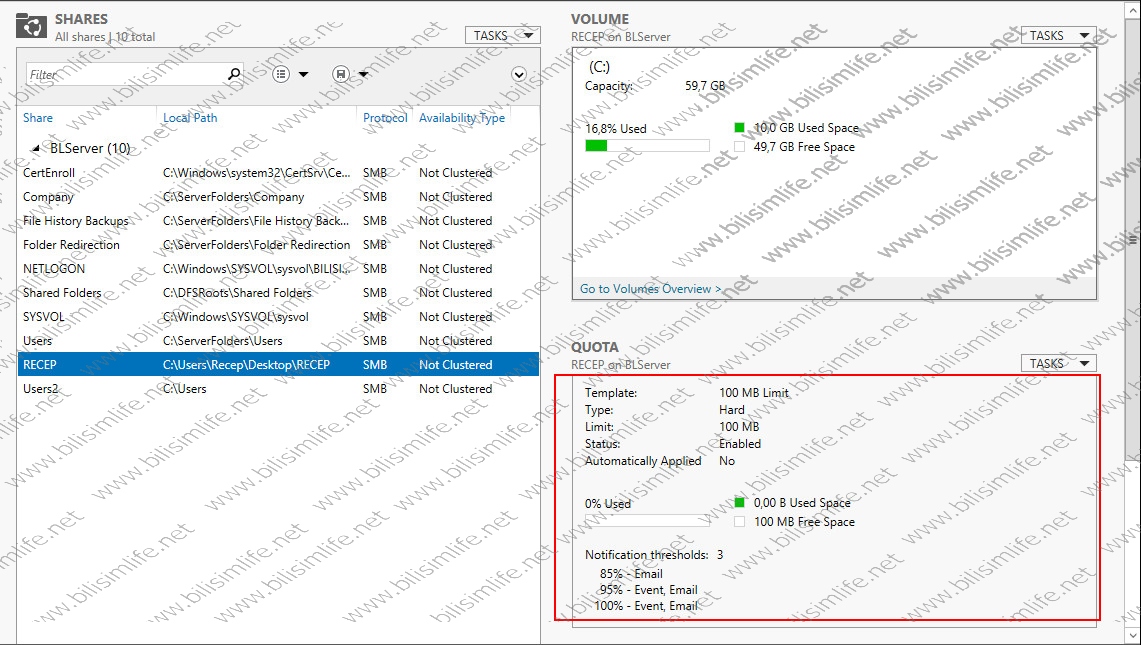Open the Shares TASKS dropdown
This screenshot has width=1141, height=645.
coord(503,36)
